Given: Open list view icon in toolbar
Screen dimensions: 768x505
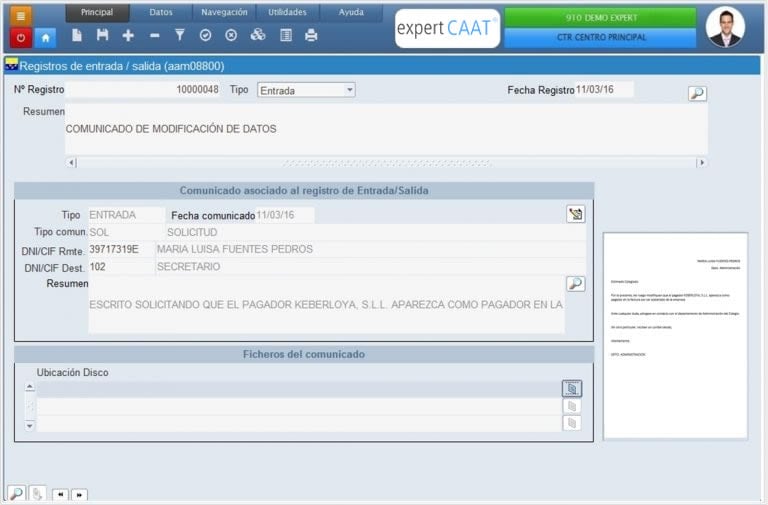Looking at the screenshot, I should point(286,35).
